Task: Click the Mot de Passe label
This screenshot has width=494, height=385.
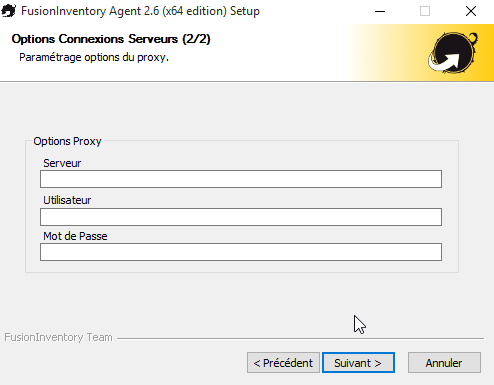Action: (x=75, y=236)
